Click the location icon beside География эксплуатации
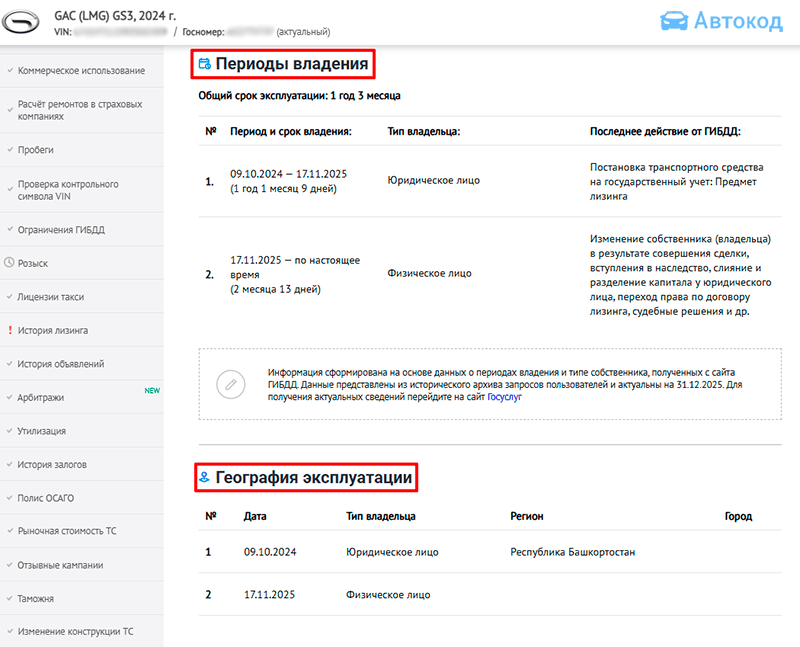This screenshot has width=800, height=647. tap(204, 478)
